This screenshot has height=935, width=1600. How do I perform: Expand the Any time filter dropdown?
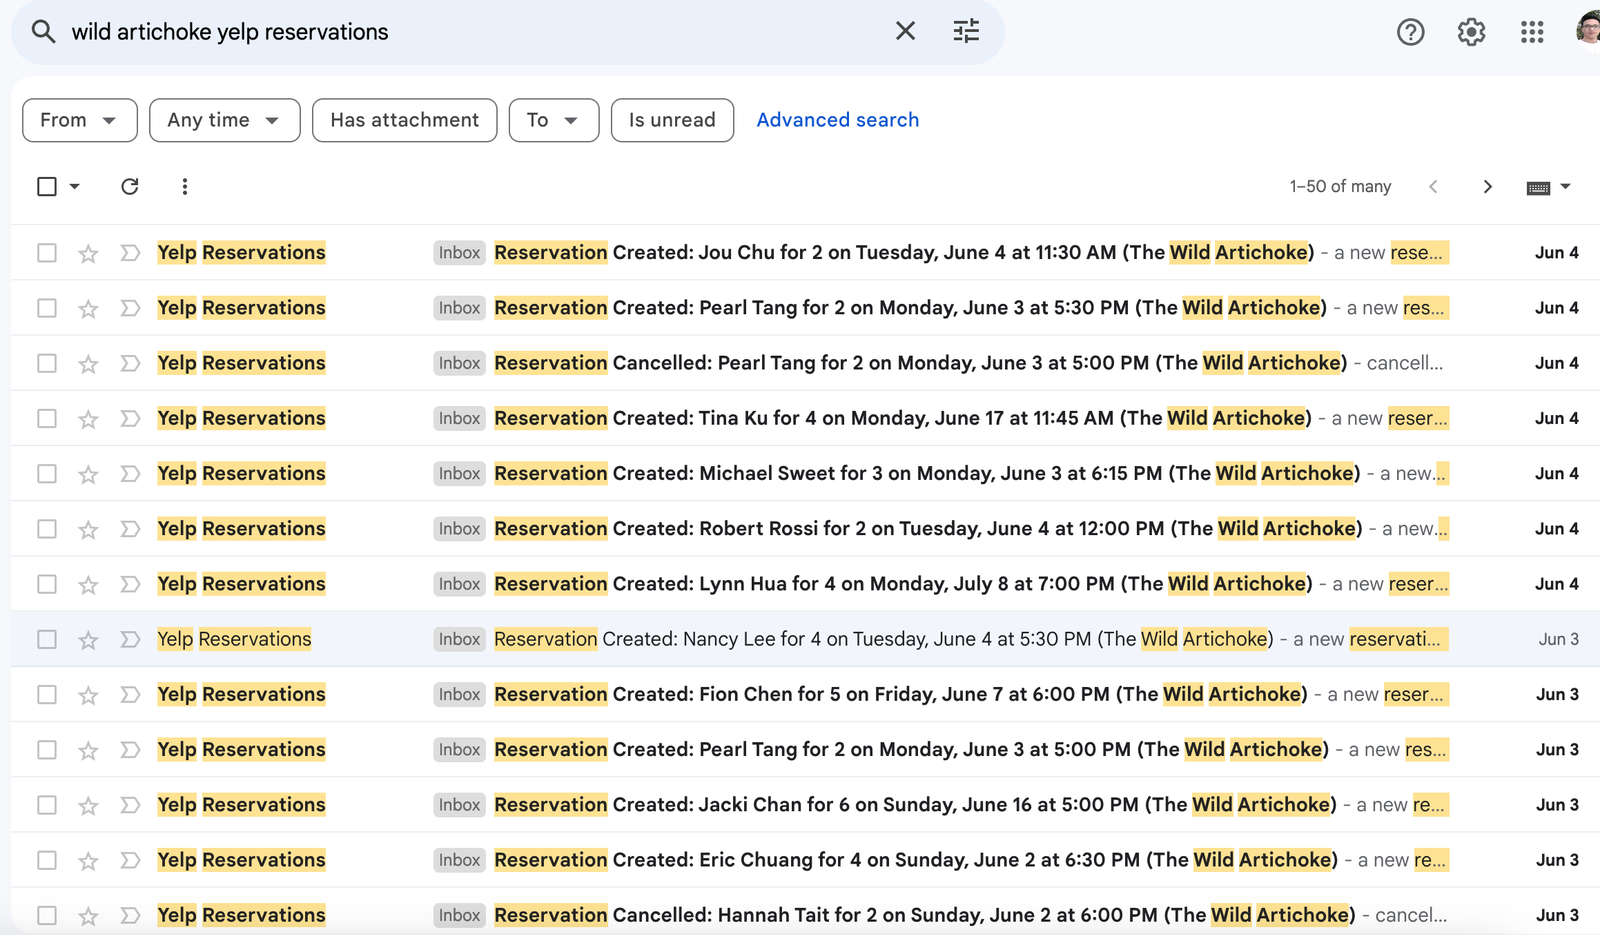point(225,120)
